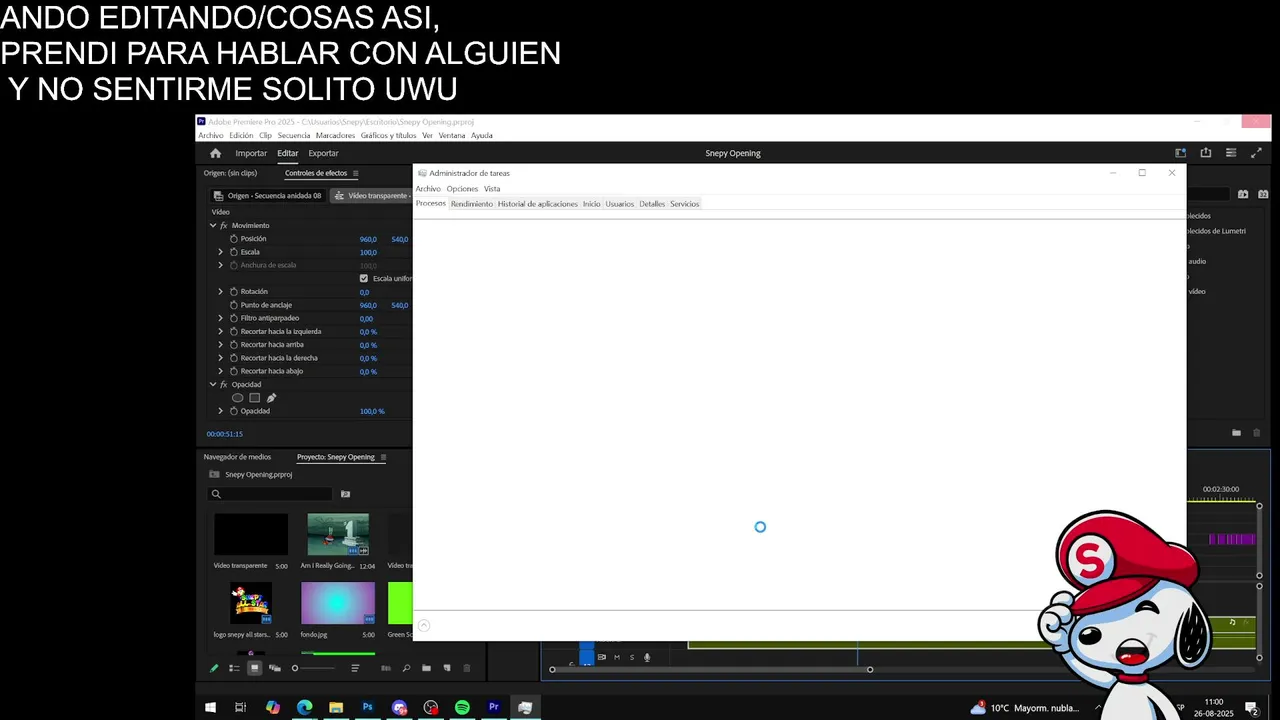
Task: Click the search bin icon beside the search field
Action: 346,494
